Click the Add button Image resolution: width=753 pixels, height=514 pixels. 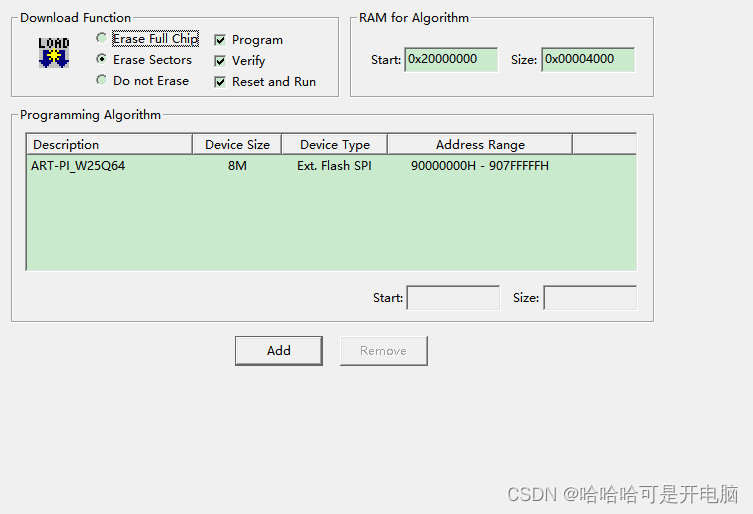pyautogui.click(x=279, y=351)
